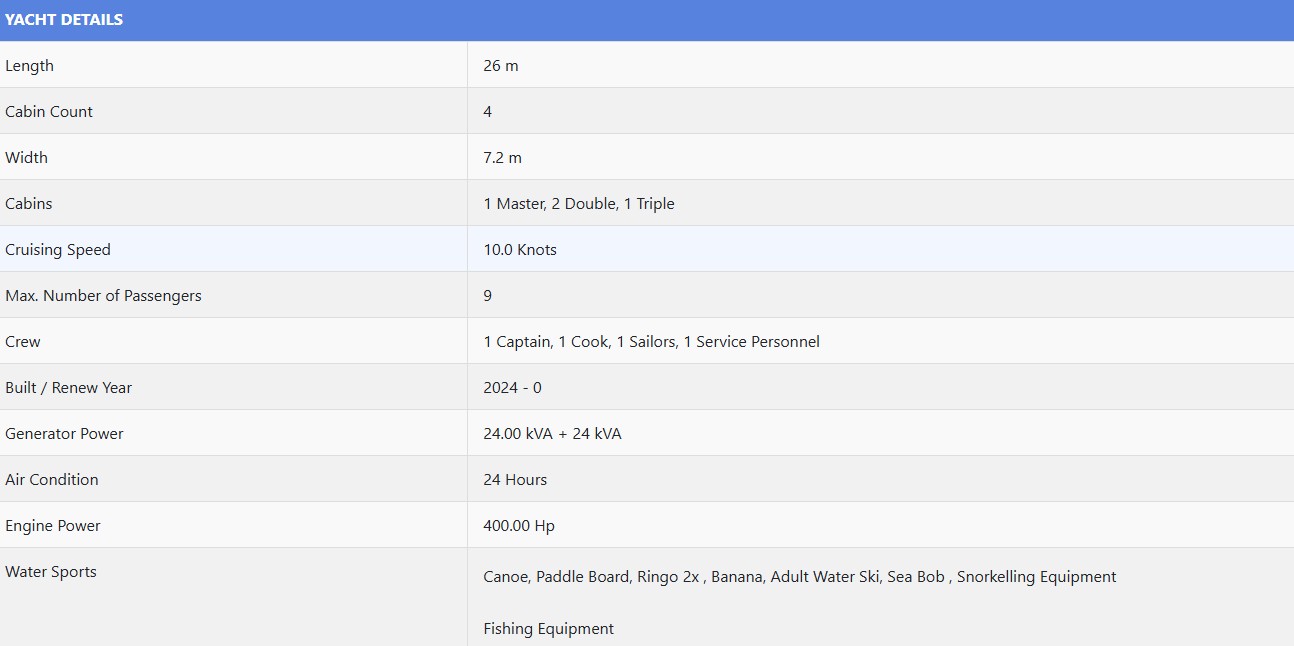1294x646 pixels.
Task: Click the Water Sports label
Action: pyautogui.click(x=51, y=572)
